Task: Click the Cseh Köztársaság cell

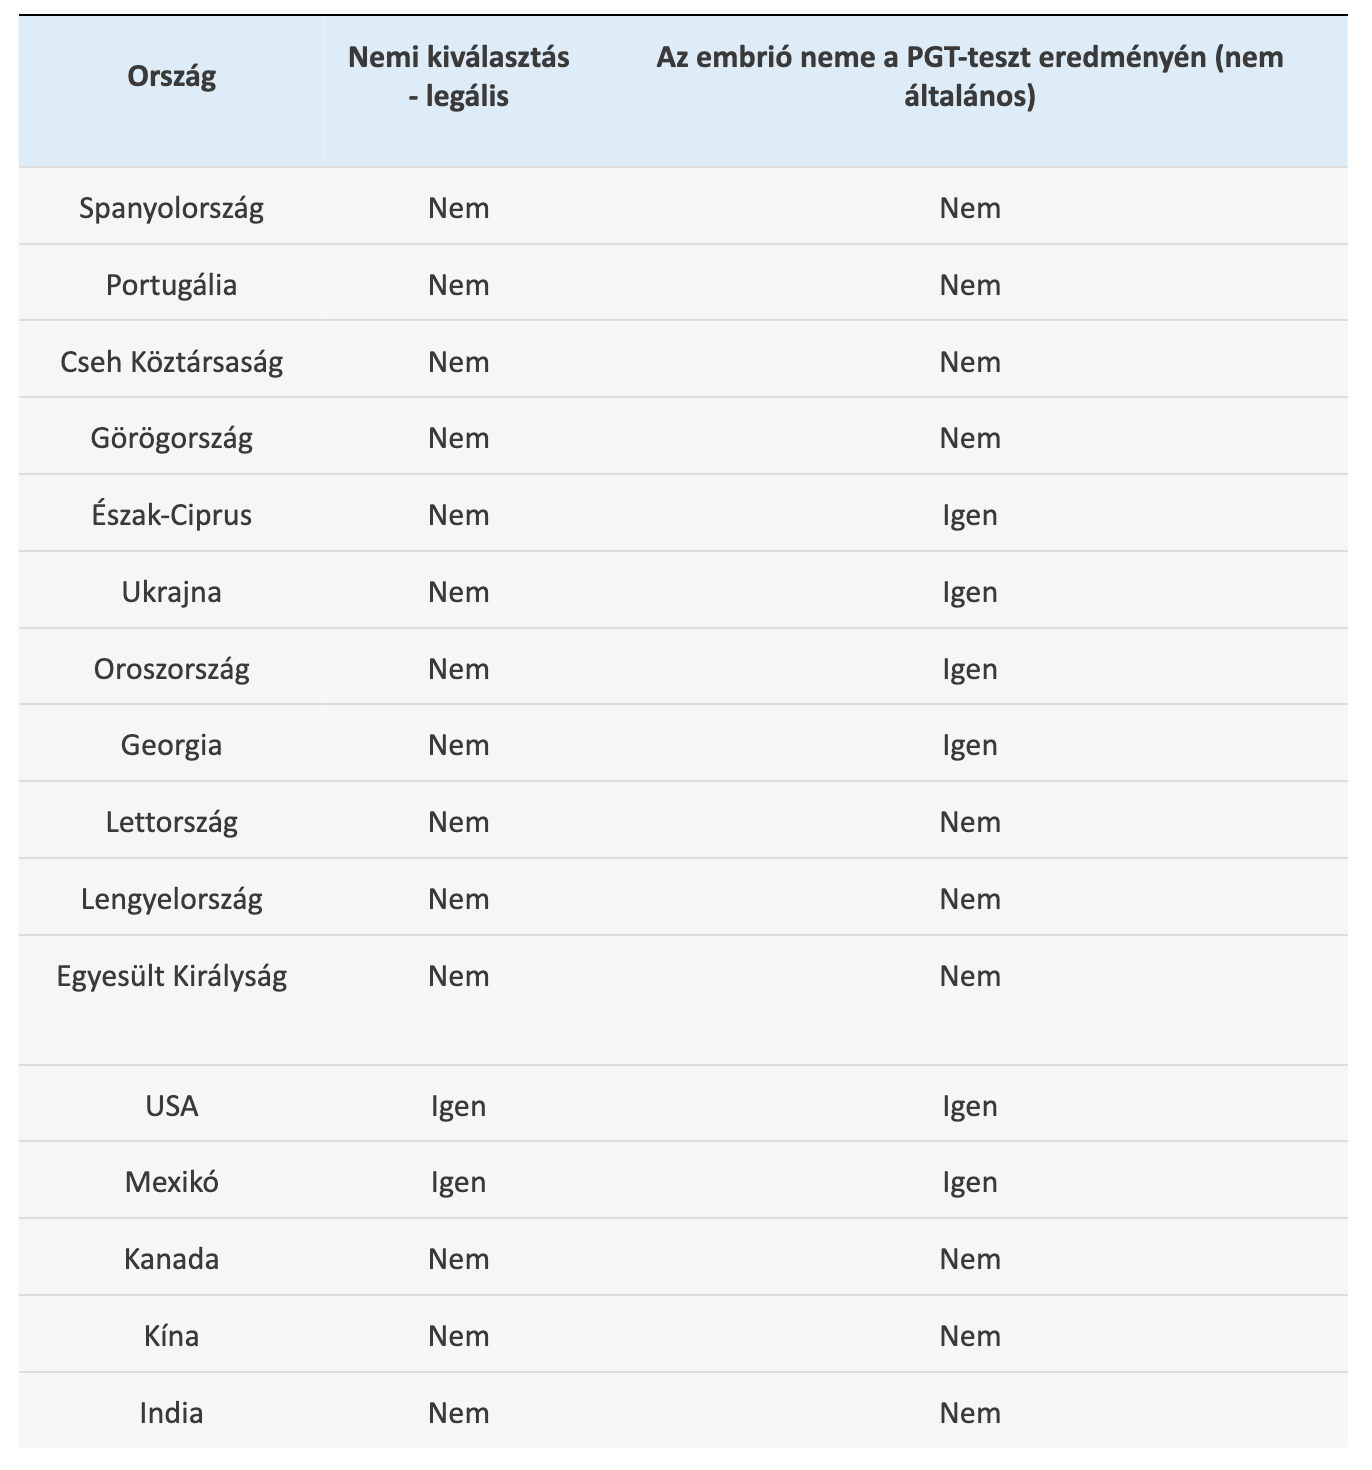Action: 172,362
